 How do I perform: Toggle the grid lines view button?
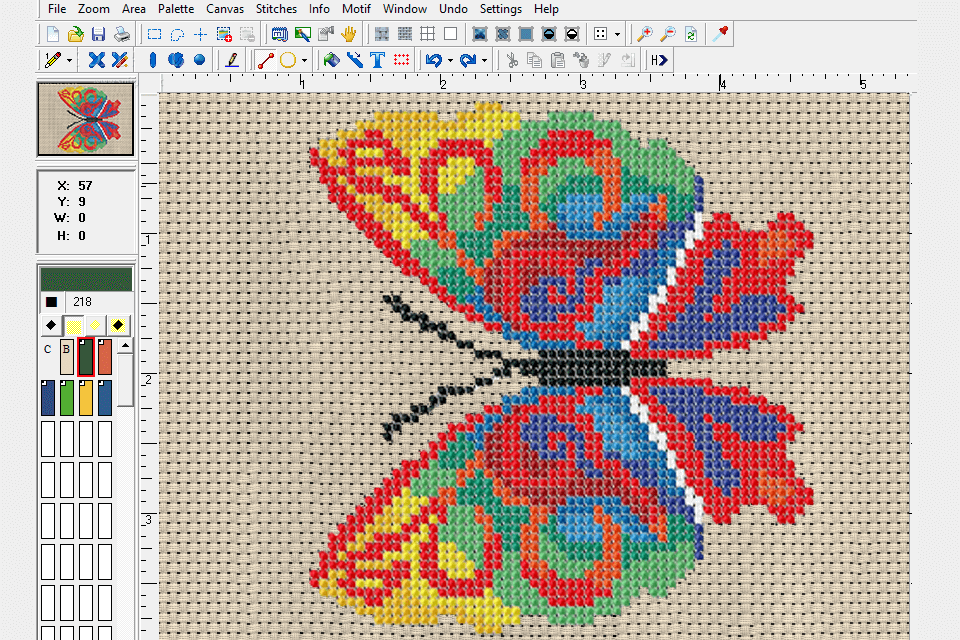point(427,34)
